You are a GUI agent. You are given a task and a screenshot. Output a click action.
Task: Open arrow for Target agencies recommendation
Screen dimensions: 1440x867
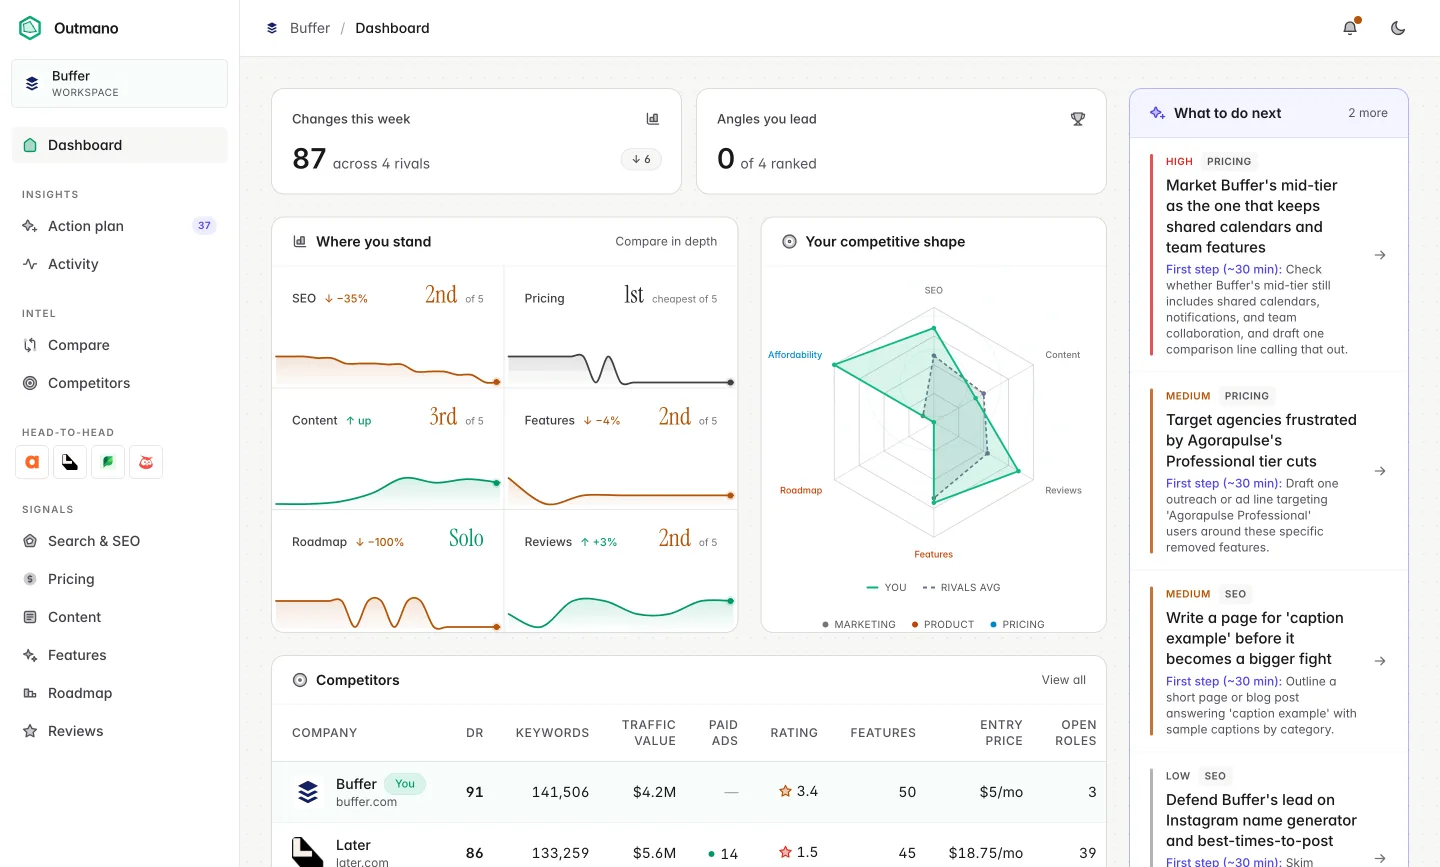pos(1380,471)
